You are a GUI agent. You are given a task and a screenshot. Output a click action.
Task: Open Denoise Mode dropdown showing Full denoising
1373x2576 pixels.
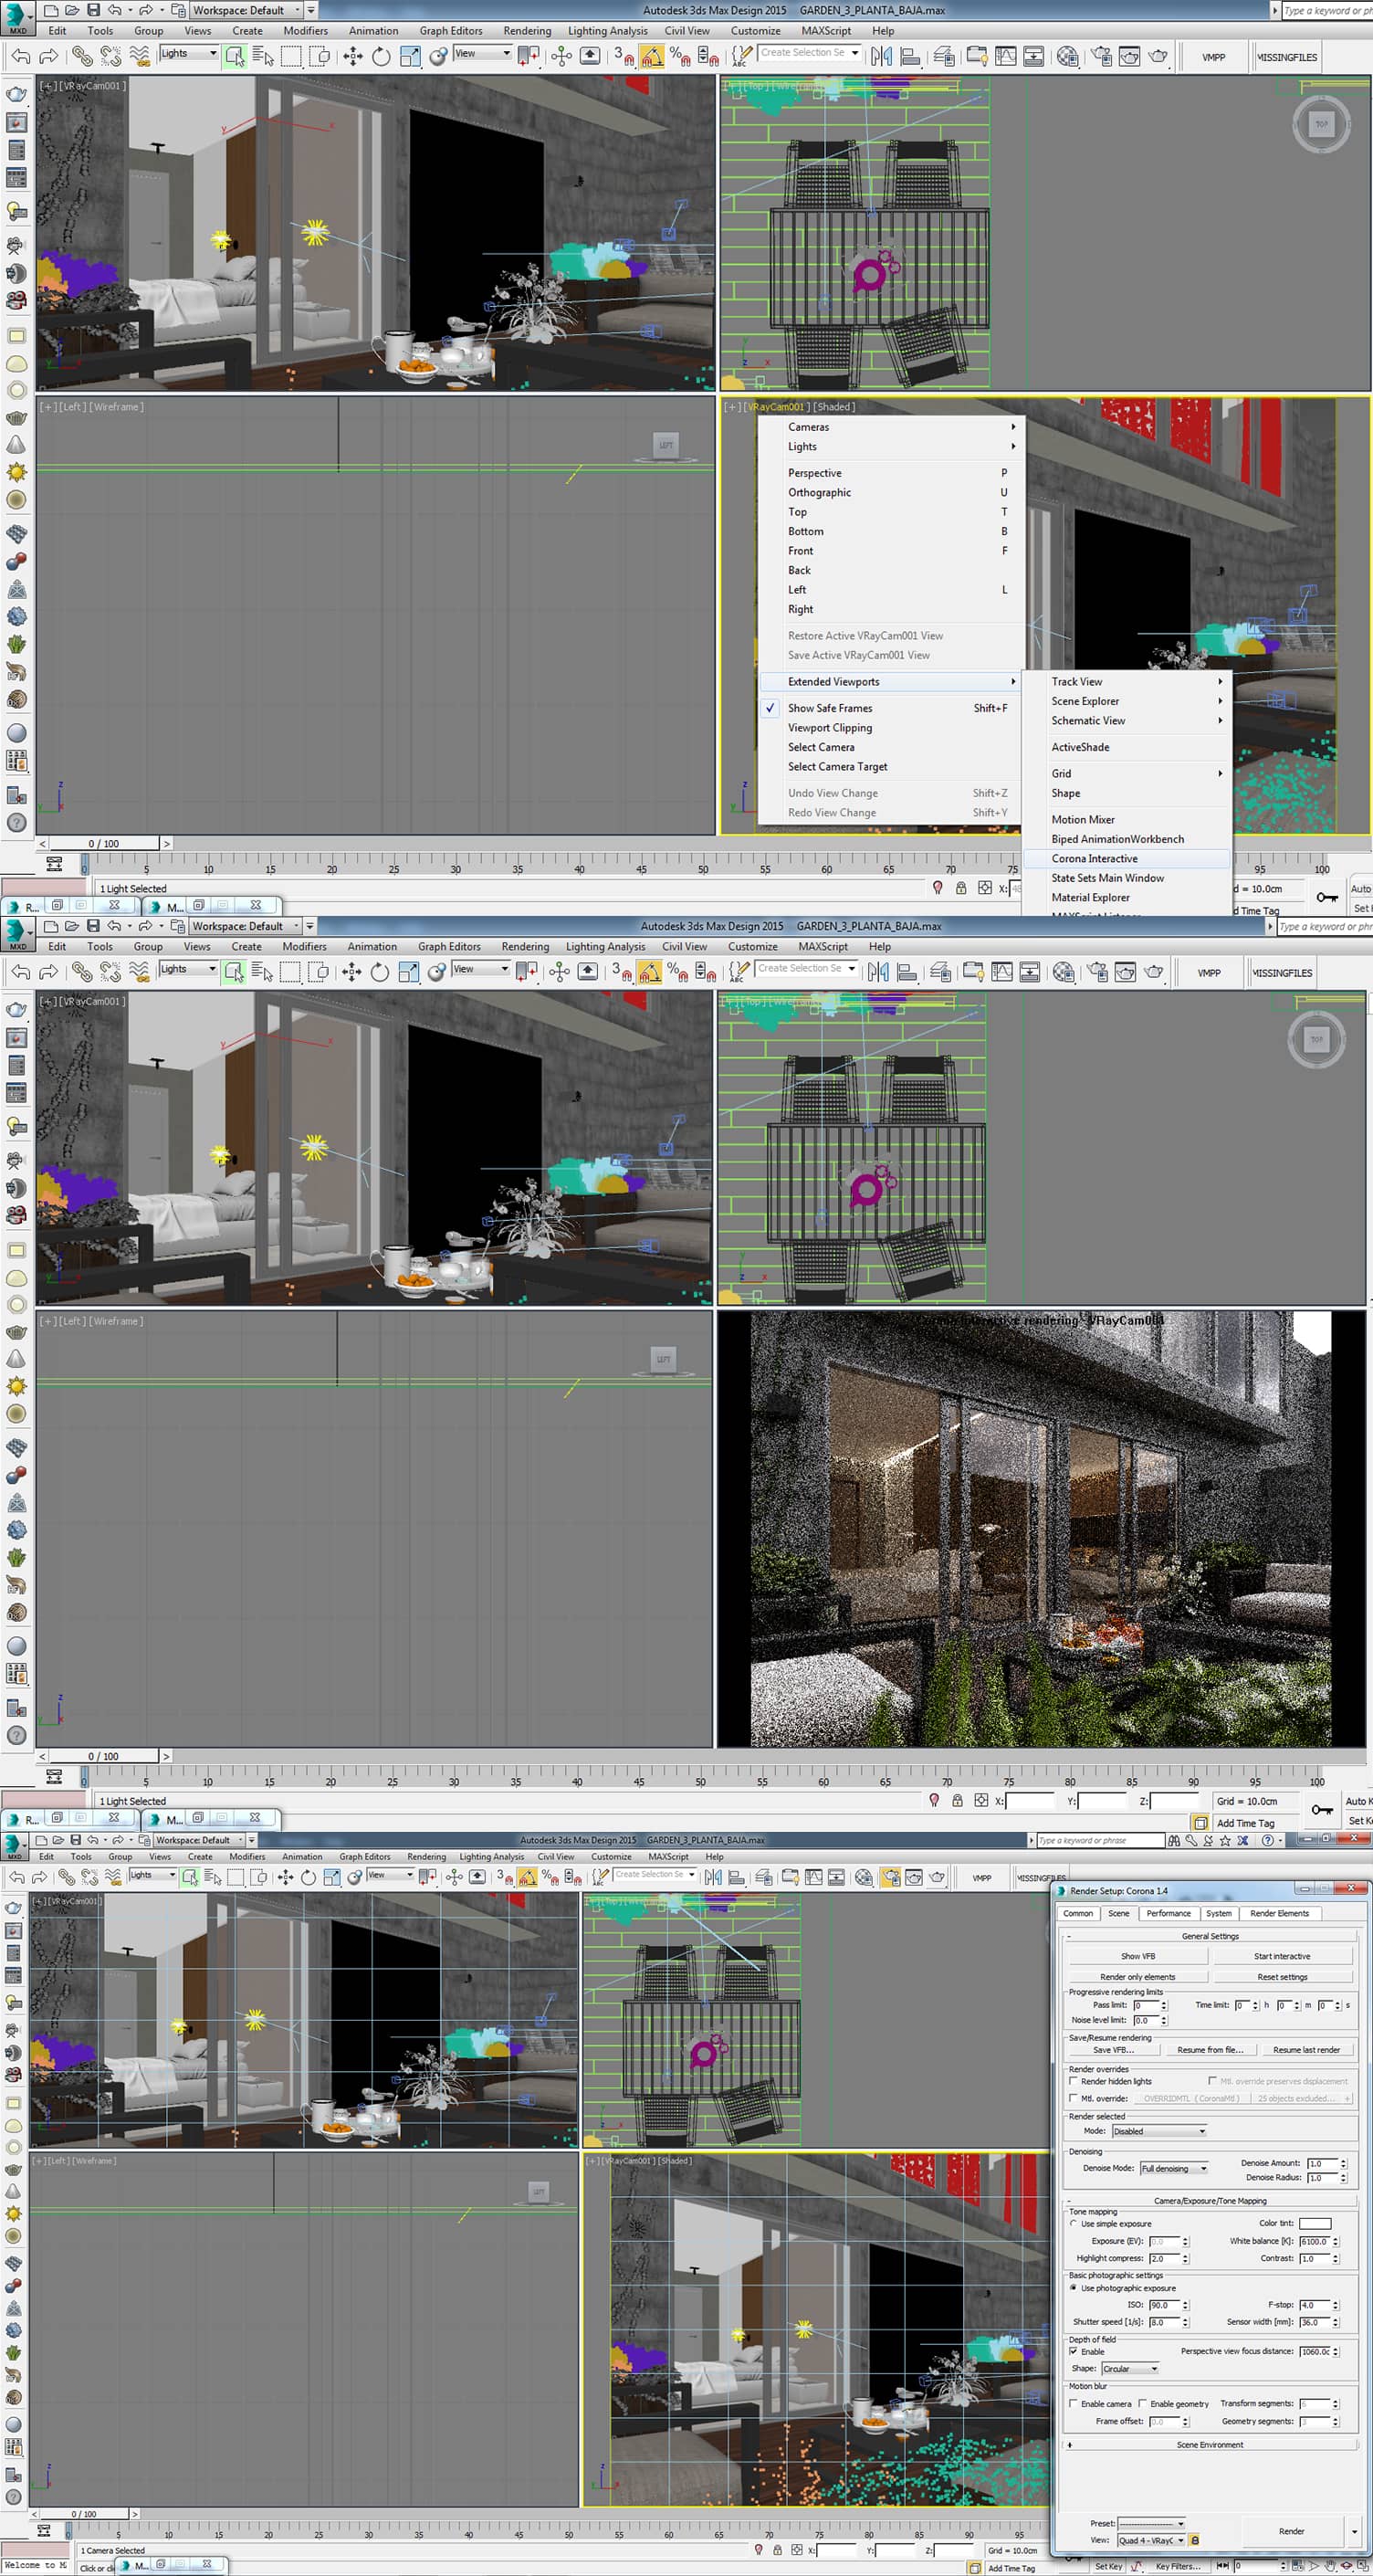tap(1175, 2169)
